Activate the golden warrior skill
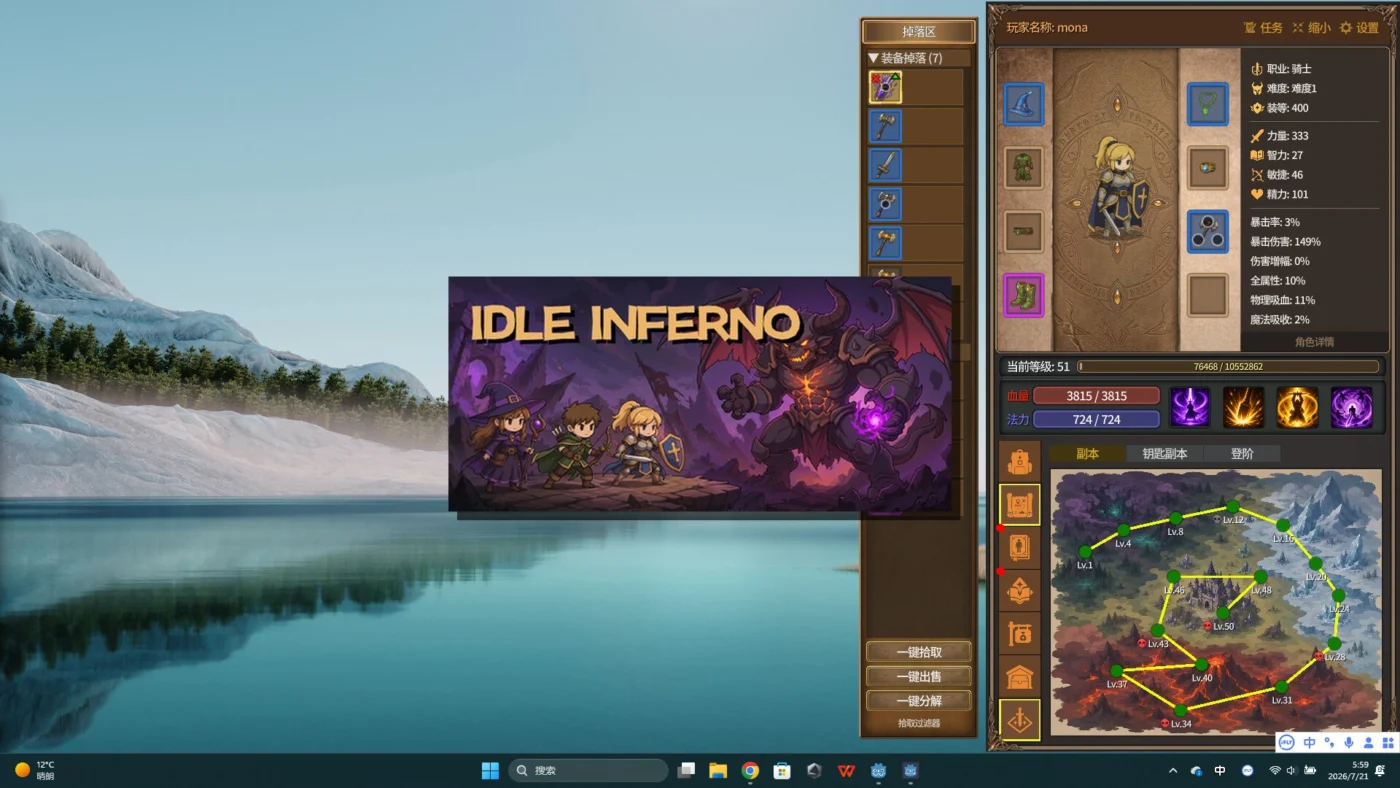1400x788 pixels. (x=1298, y=407)
